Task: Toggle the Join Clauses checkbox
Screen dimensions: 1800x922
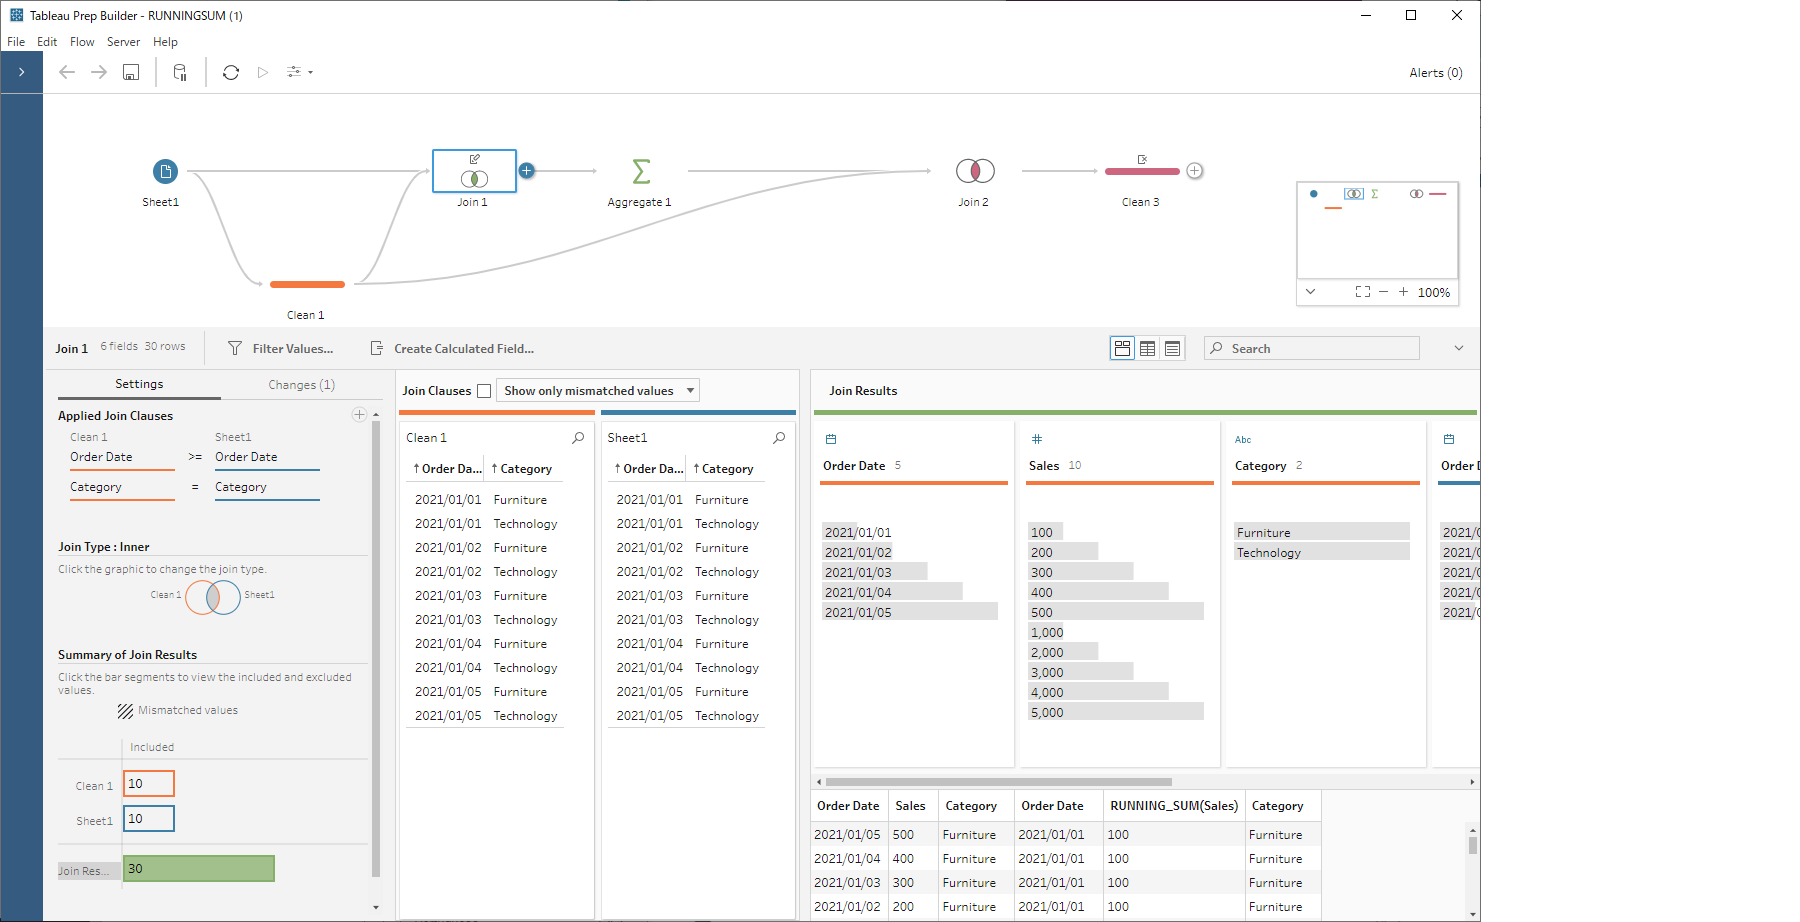Action: coord(484,391)
